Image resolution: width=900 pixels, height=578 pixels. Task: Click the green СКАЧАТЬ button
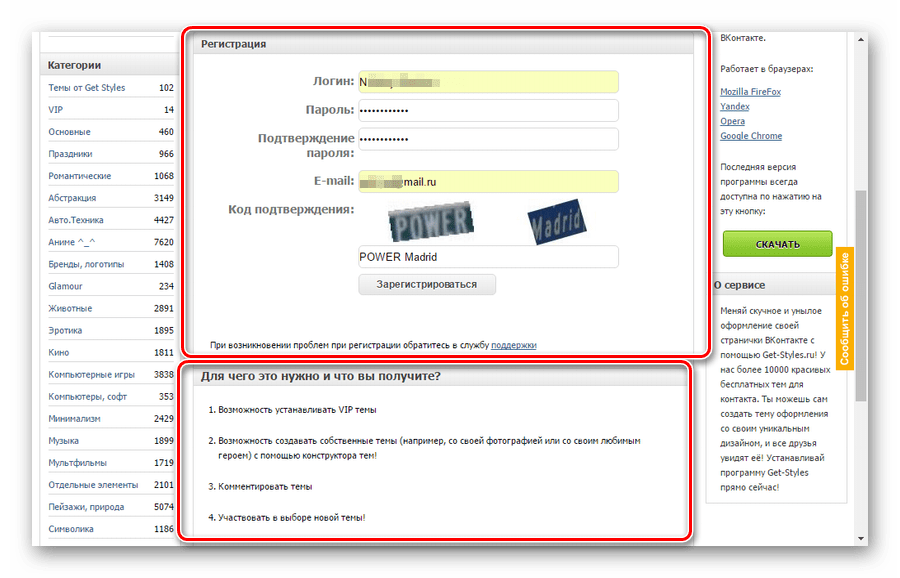tap(777, 244)
